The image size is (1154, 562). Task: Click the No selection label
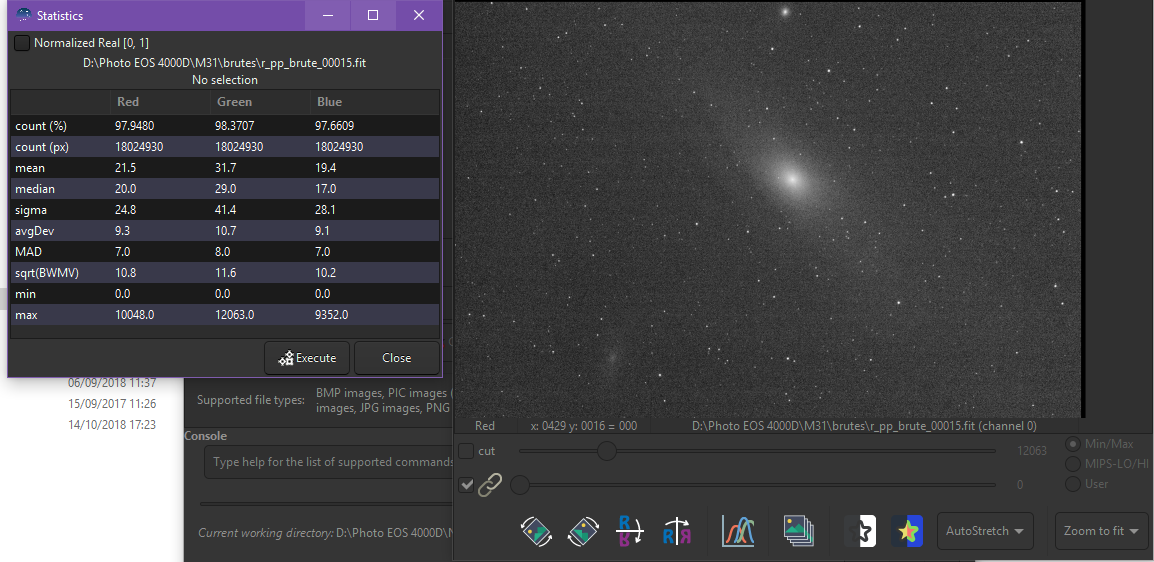(224, 79)
